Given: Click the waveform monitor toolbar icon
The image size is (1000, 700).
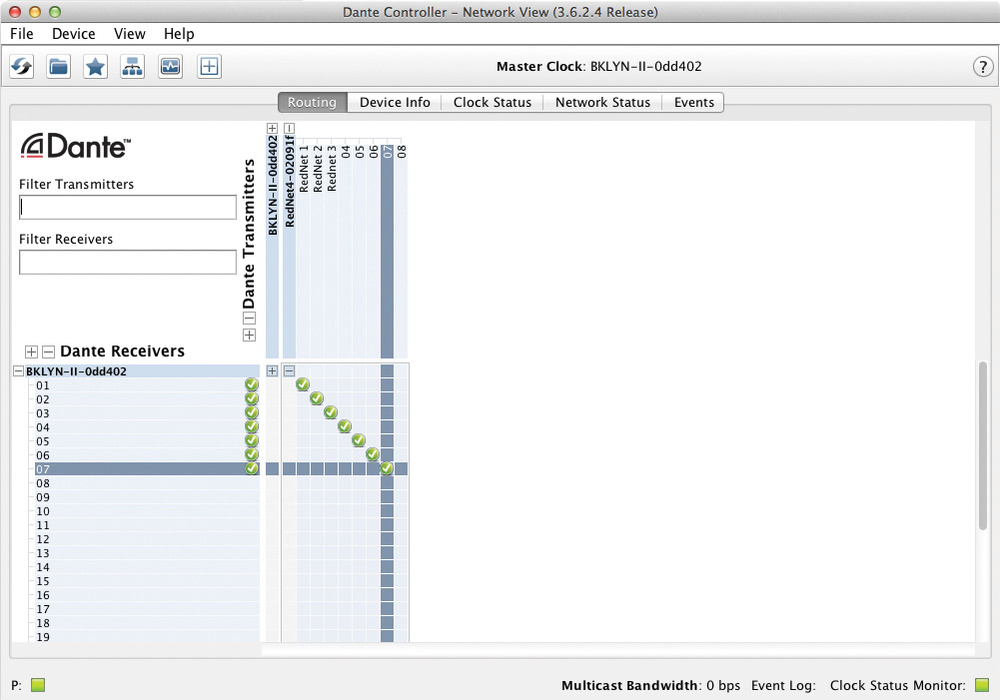Looking at the screenshot, I should click(170, 67).
